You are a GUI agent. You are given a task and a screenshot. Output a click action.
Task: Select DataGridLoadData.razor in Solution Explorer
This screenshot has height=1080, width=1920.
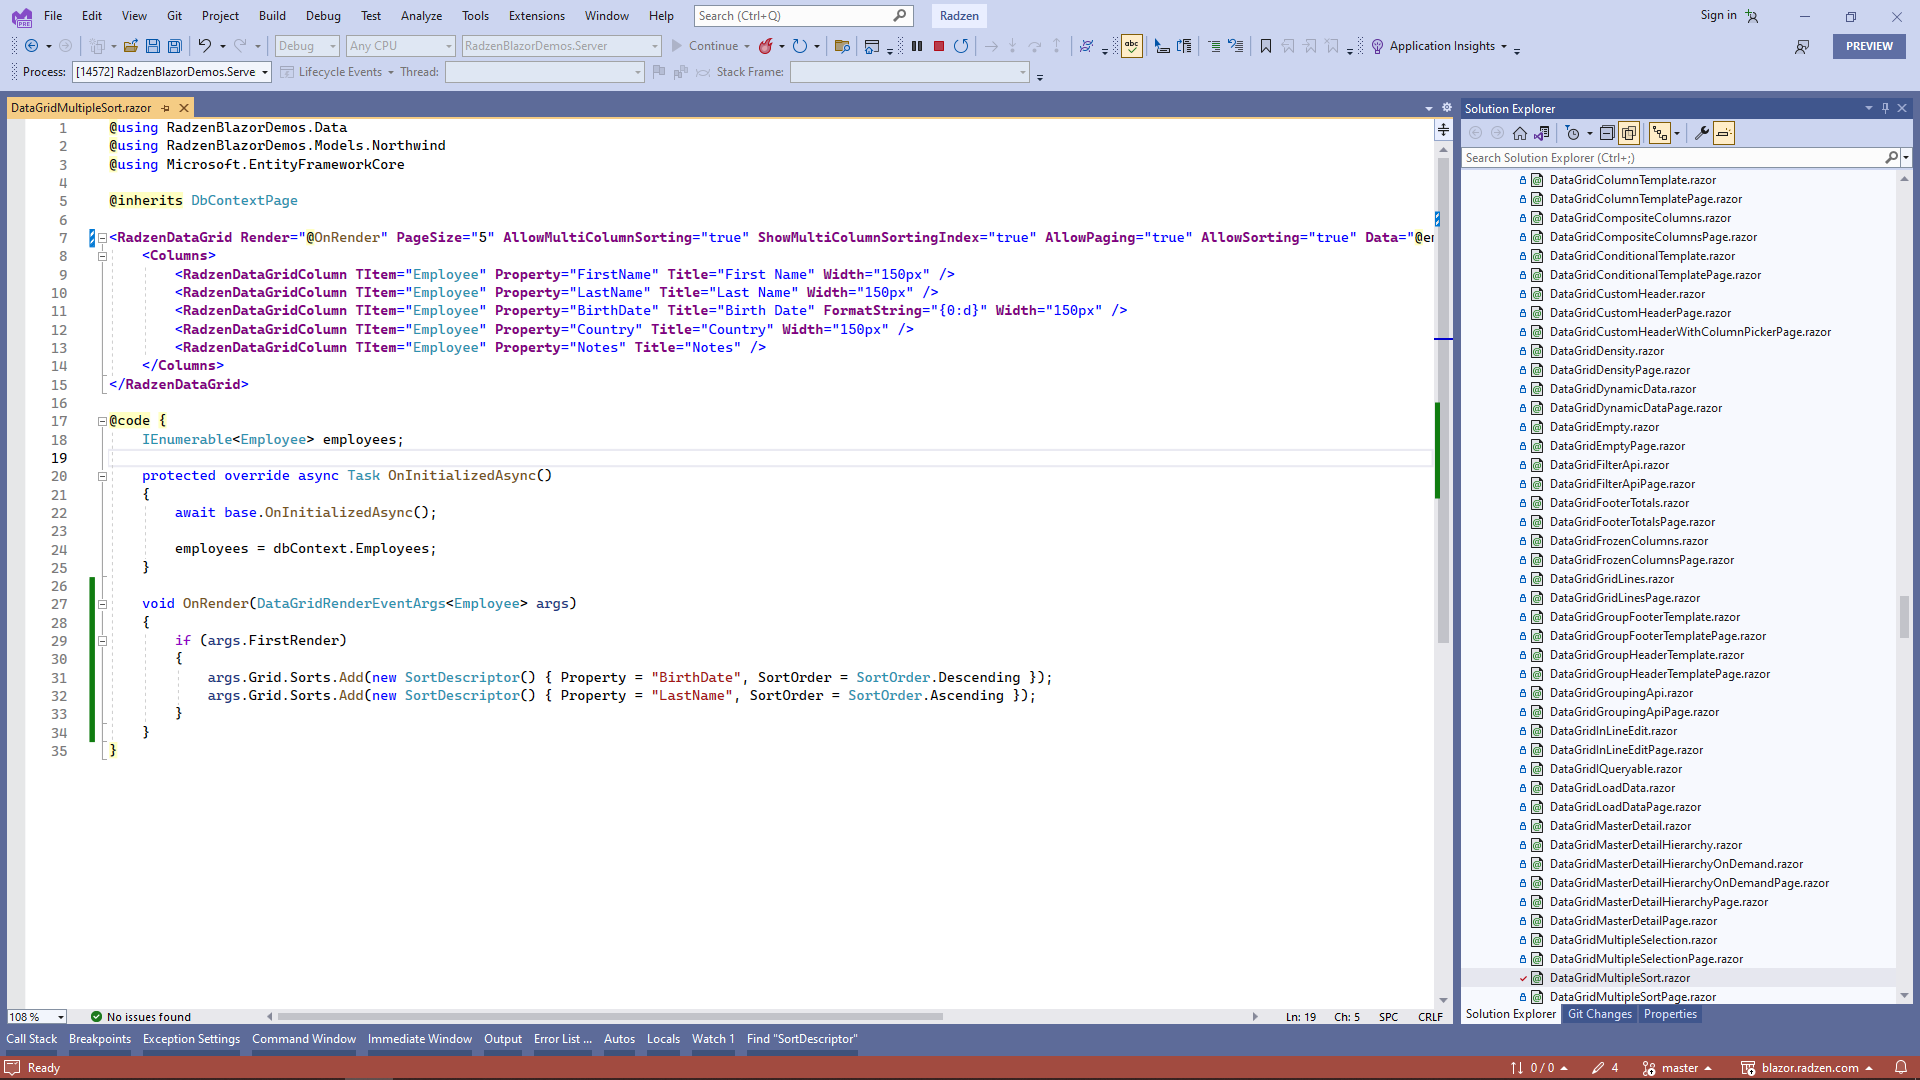(1610, 788)
